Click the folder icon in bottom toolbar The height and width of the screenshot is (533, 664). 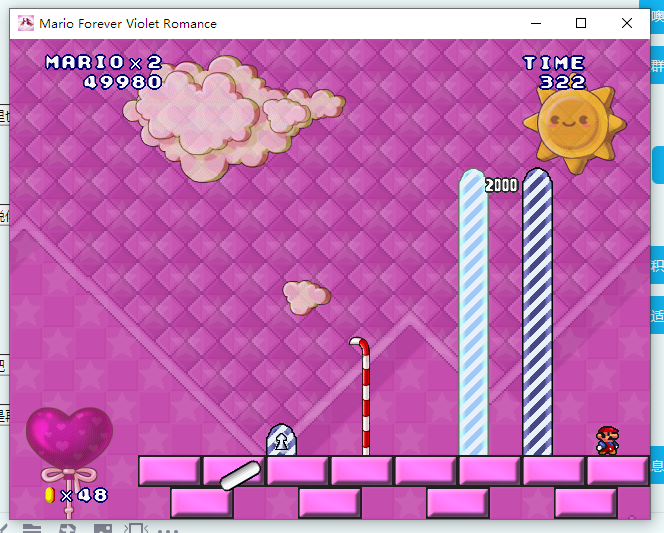pyautogui.click(x=32, y=529)
